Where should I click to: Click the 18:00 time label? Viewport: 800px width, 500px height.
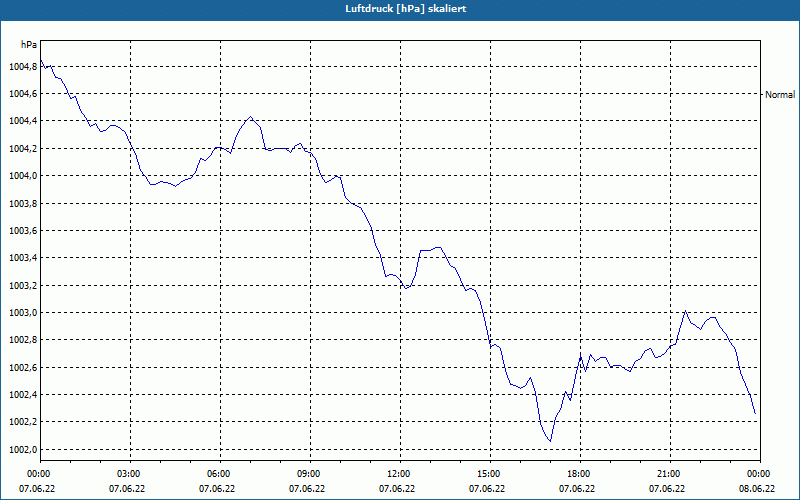(x=579, y=474)
